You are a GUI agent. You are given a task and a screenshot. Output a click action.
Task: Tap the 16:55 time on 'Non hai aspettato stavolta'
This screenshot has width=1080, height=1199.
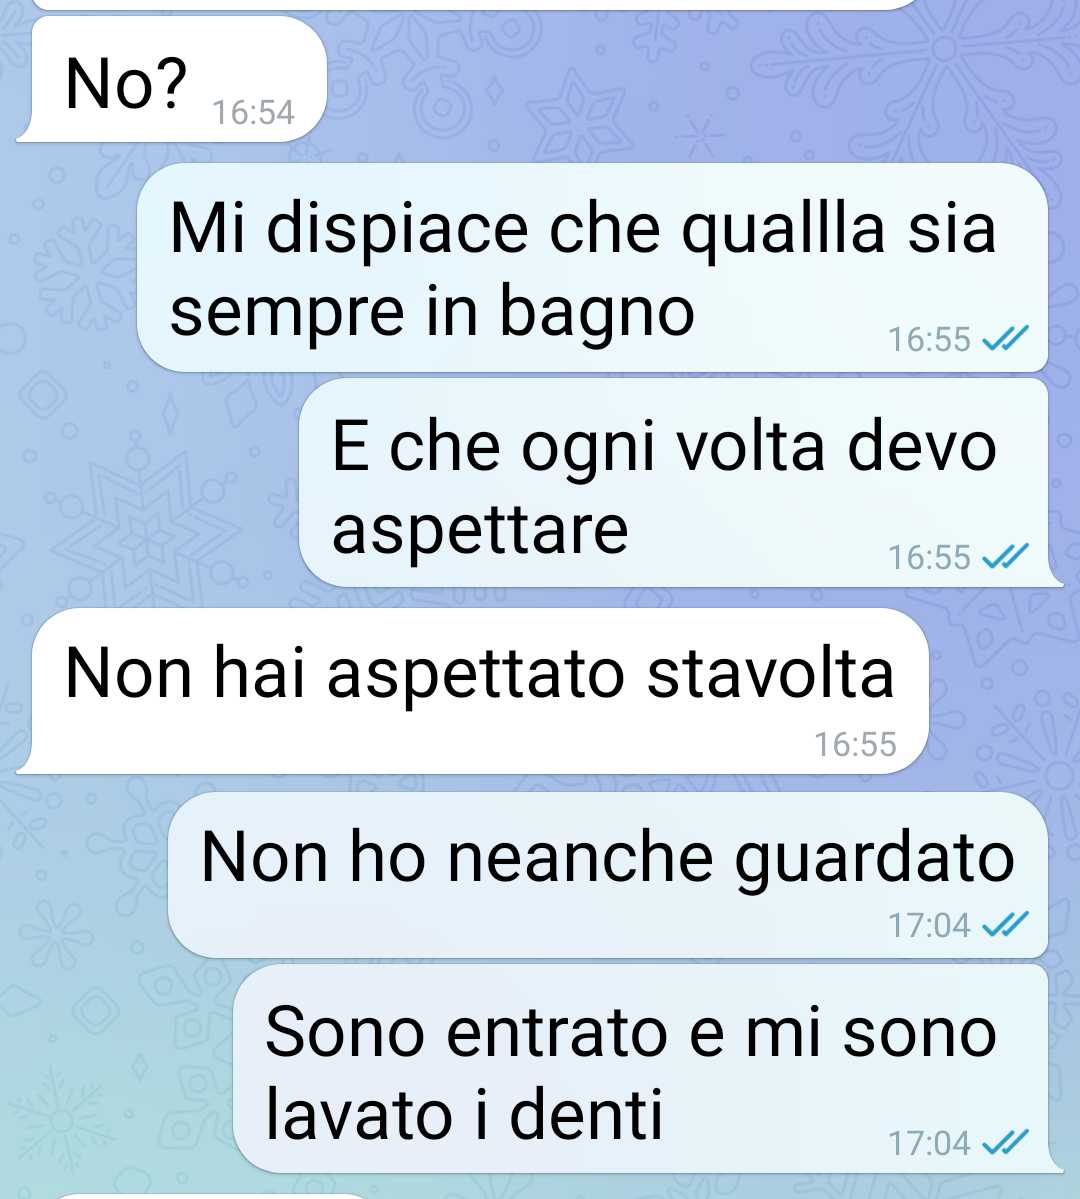coord(855,744)
